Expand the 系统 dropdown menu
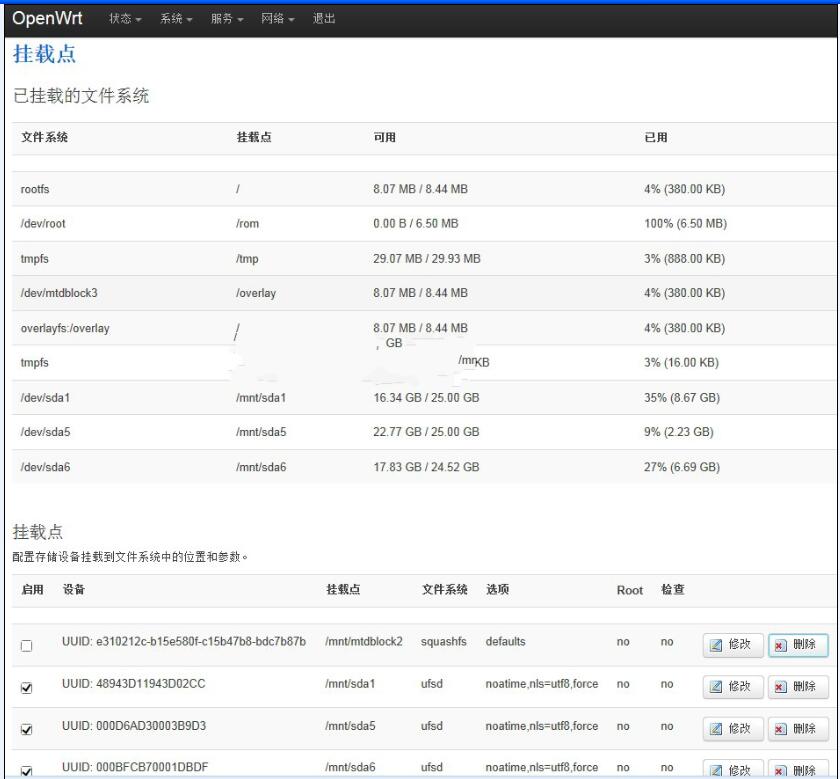This screenshot has width=840, height=779. [x=175, y=19]
